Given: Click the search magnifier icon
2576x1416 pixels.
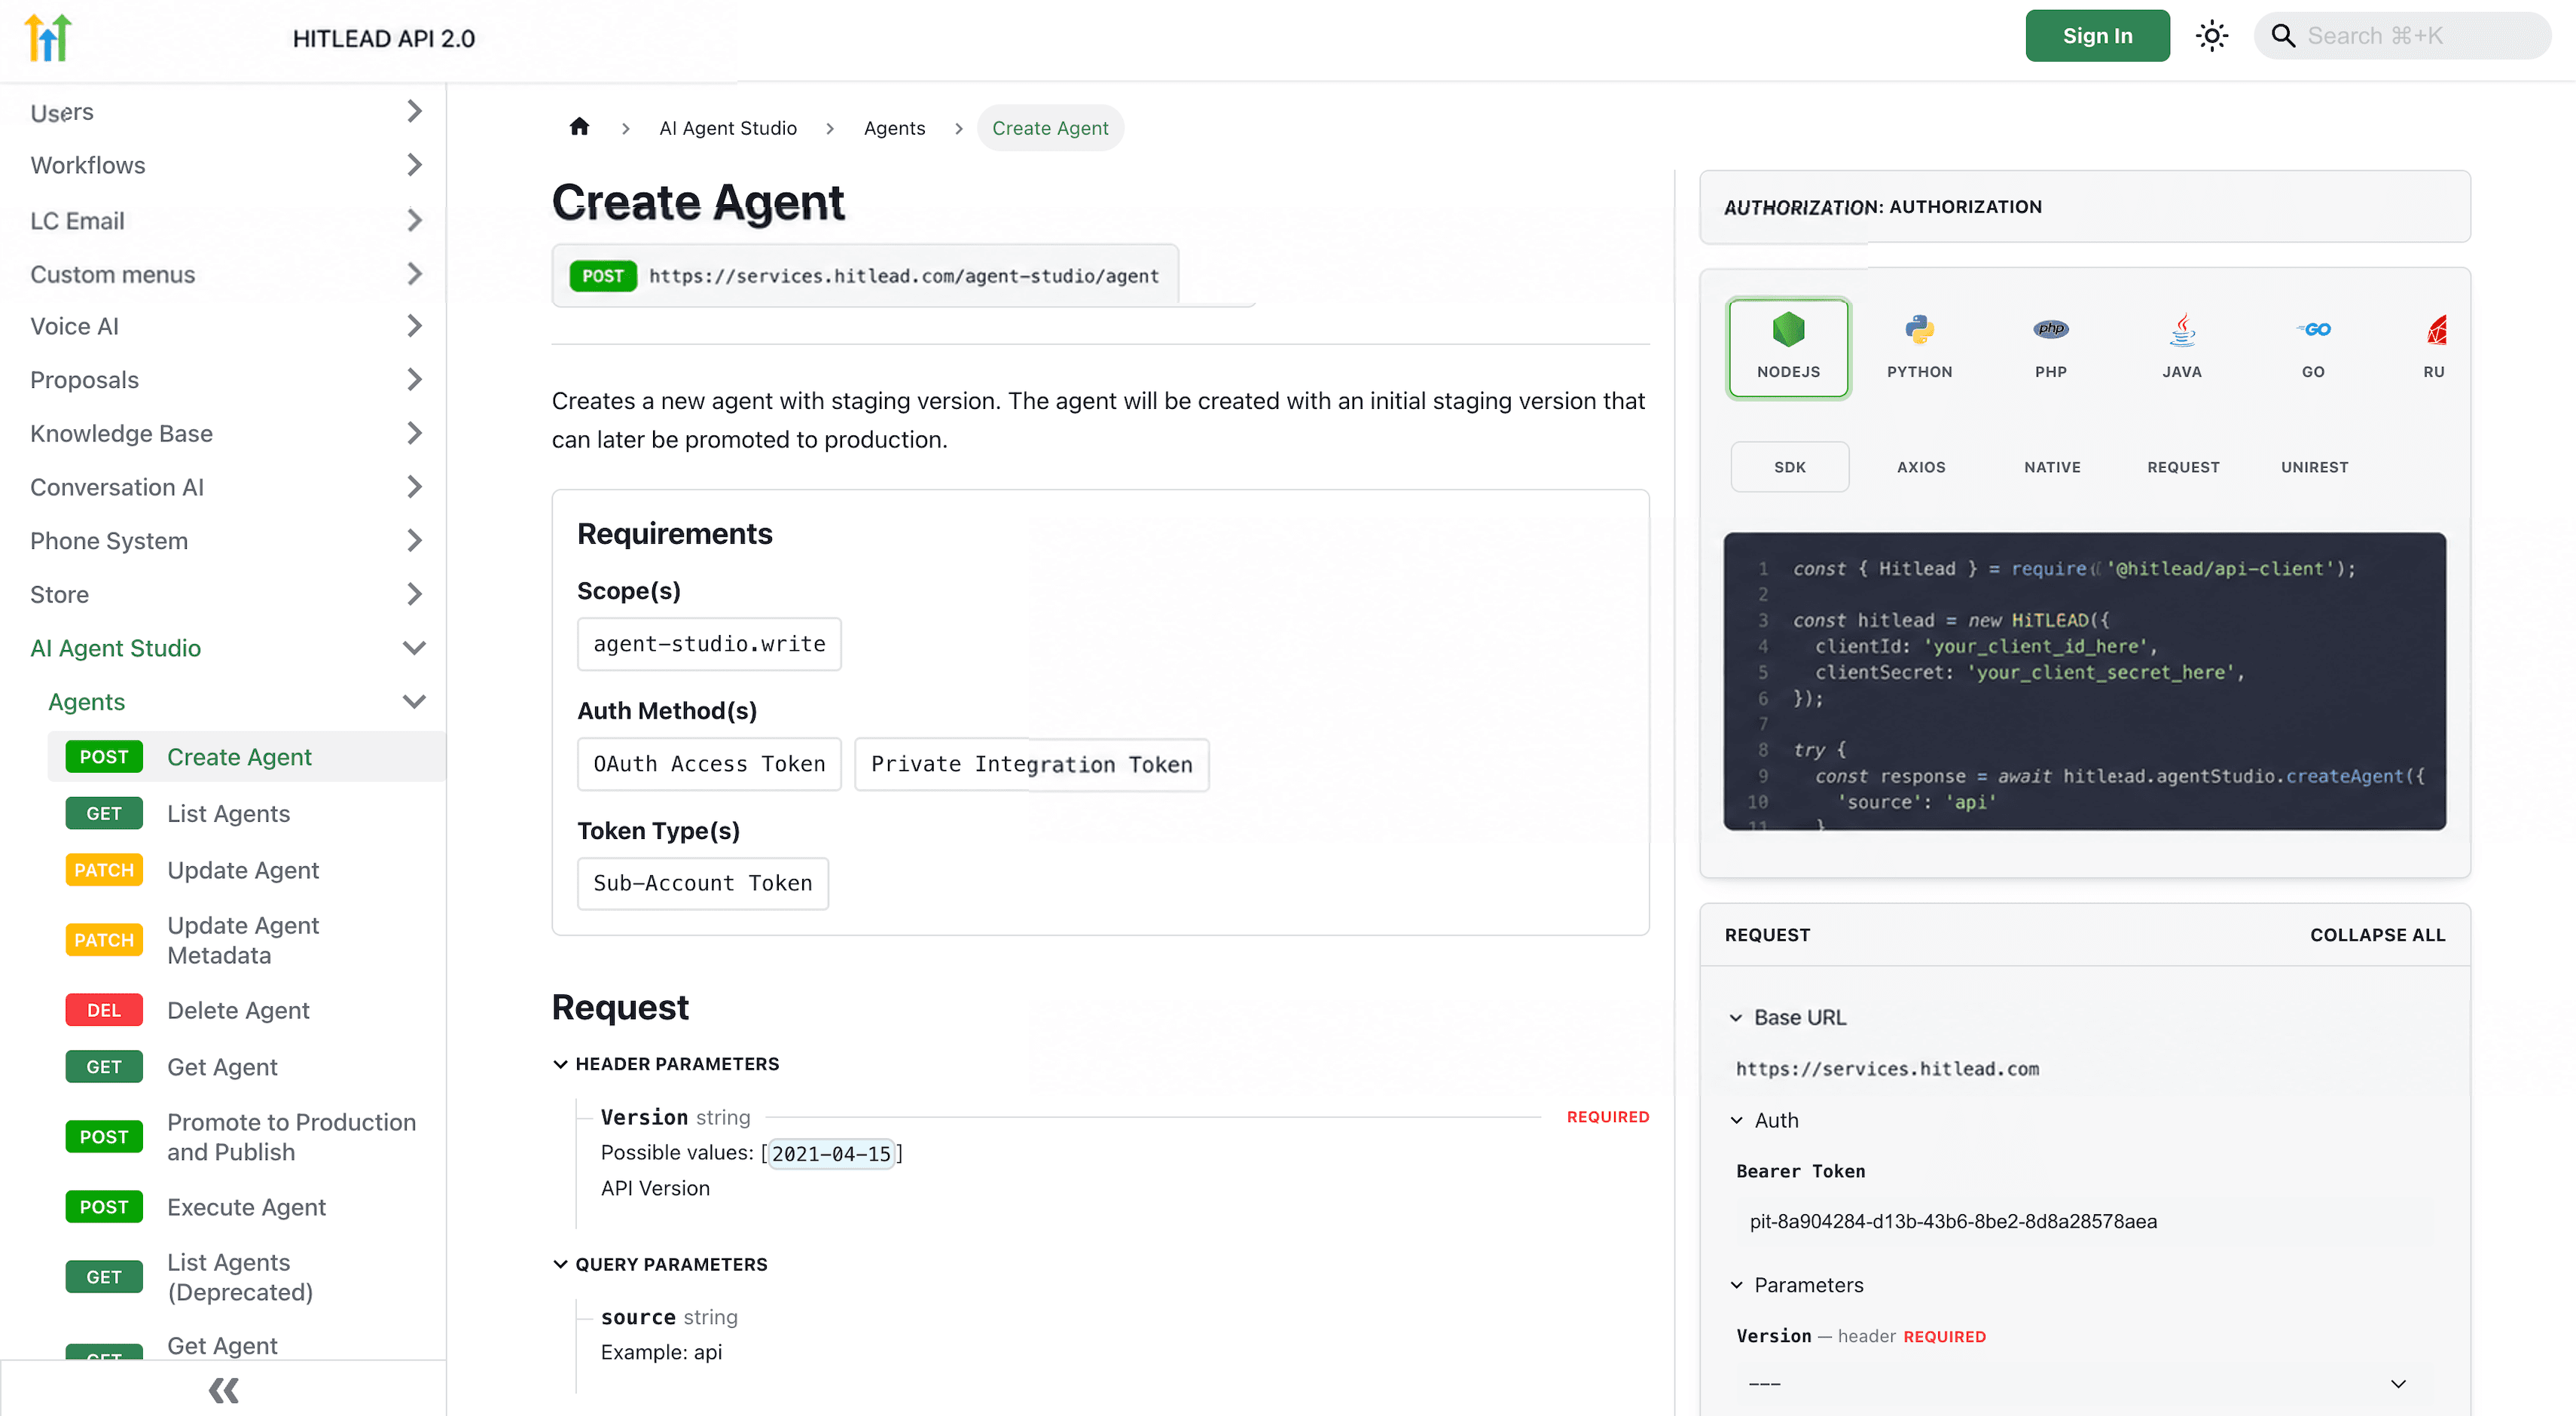Looking at the screenshot, I should [2283, 36].
